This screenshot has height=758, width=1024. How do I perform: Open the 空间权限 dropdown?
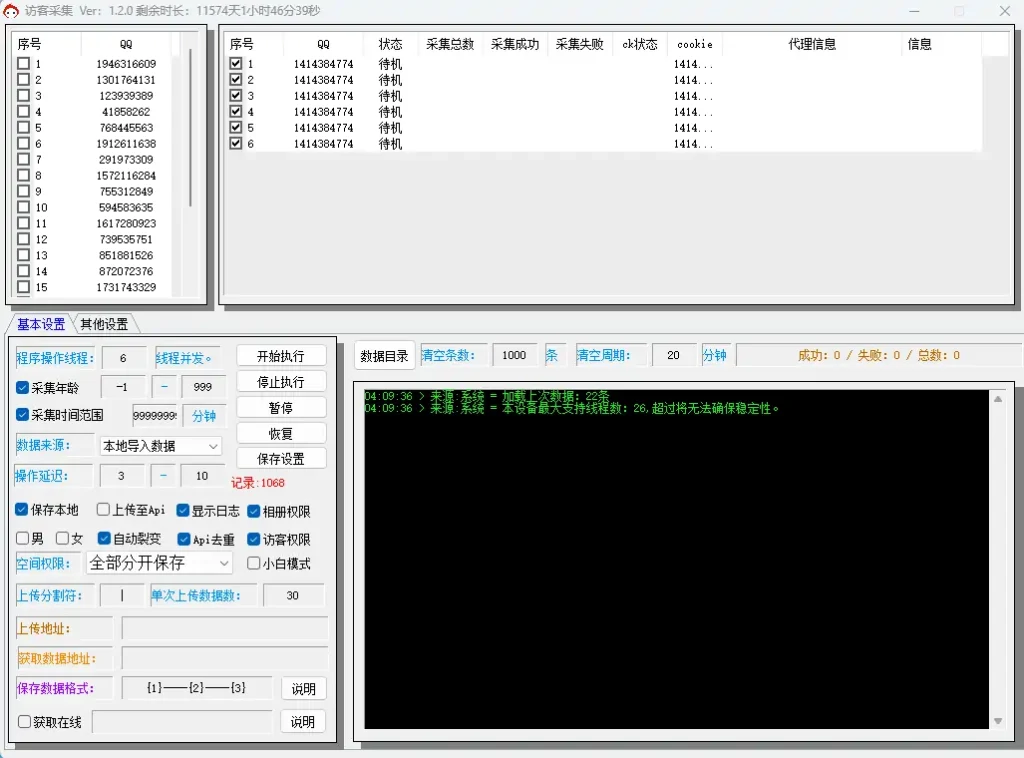pos(159,563)
